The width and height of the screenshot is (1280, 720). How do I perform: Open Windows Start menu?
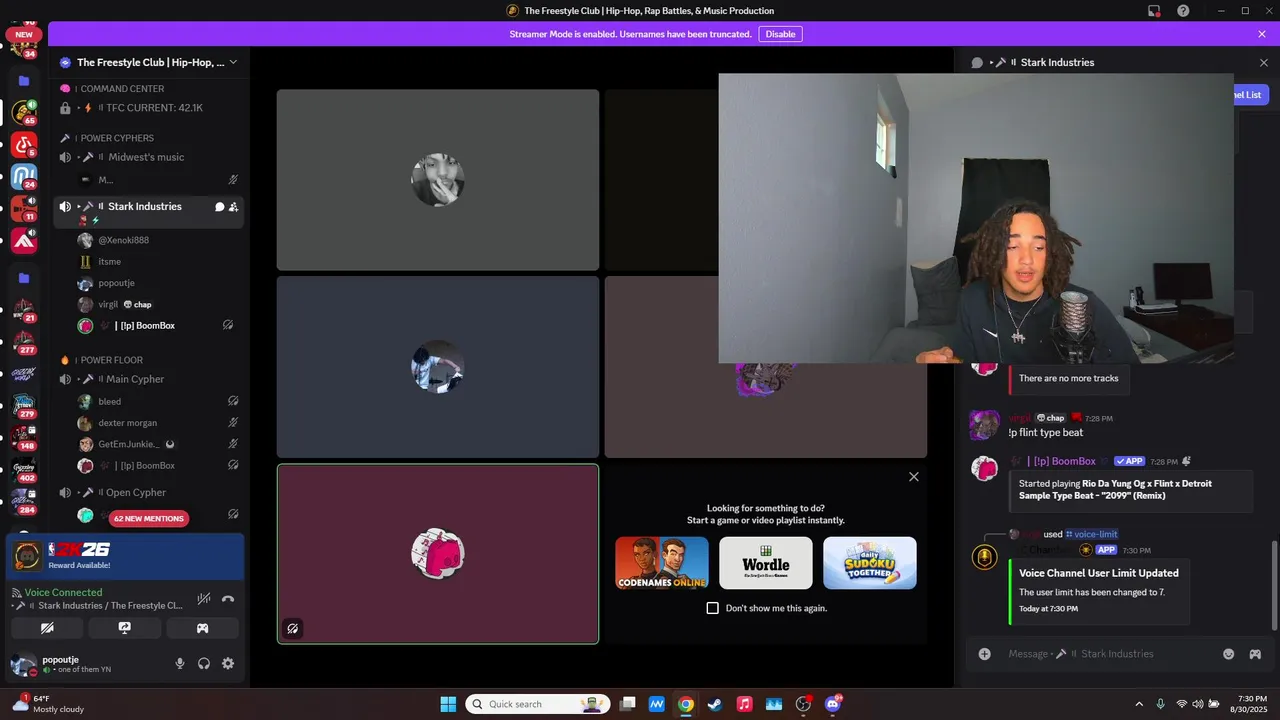(448, 704)
